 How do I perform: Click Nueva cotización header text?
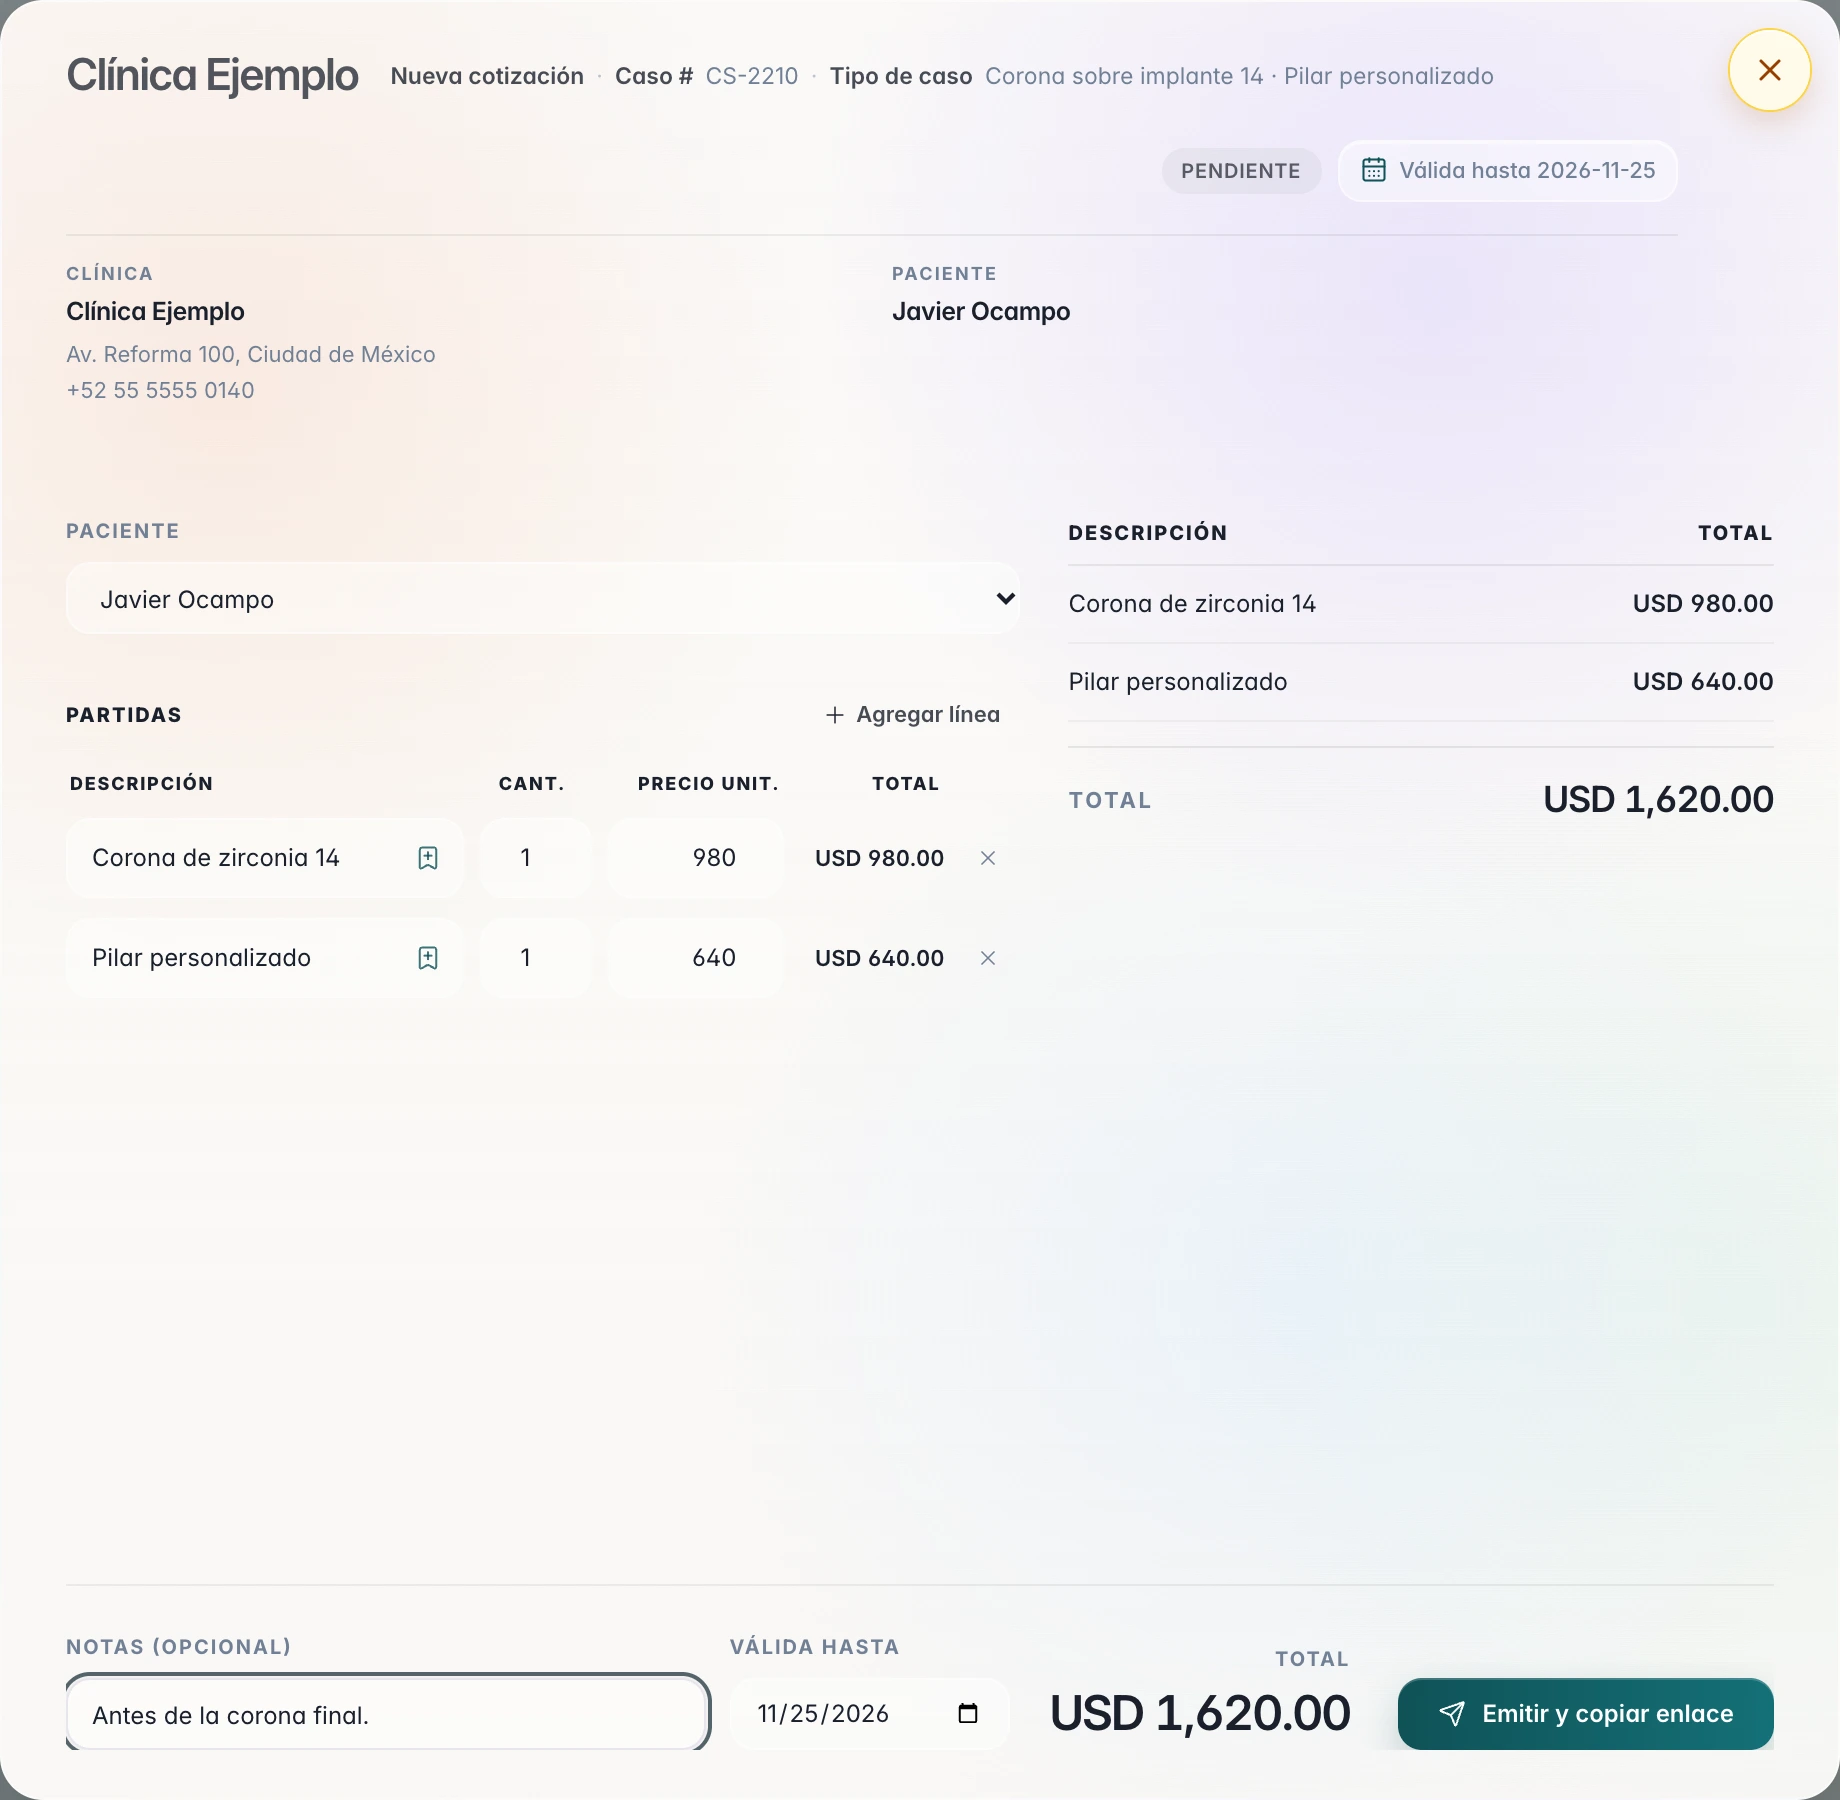[487, 76]
